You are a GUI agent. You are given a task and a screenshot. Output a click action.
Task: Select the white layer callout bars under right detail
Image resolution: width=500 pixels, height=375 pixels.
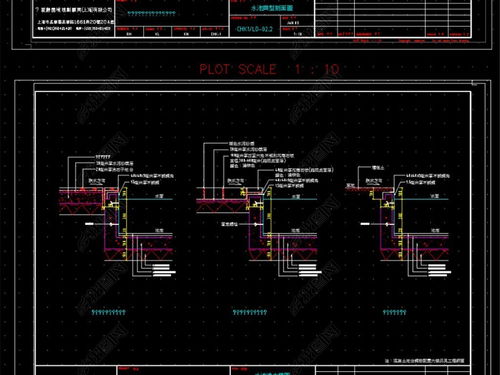[x=439, y=269]
